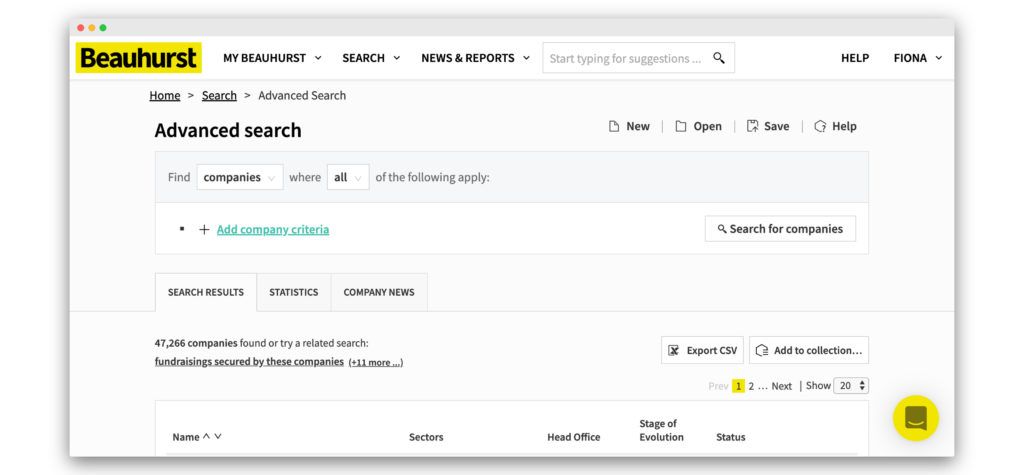
Task: Click the Help hexagon icon in search toolbar
Action: point(820,126)
